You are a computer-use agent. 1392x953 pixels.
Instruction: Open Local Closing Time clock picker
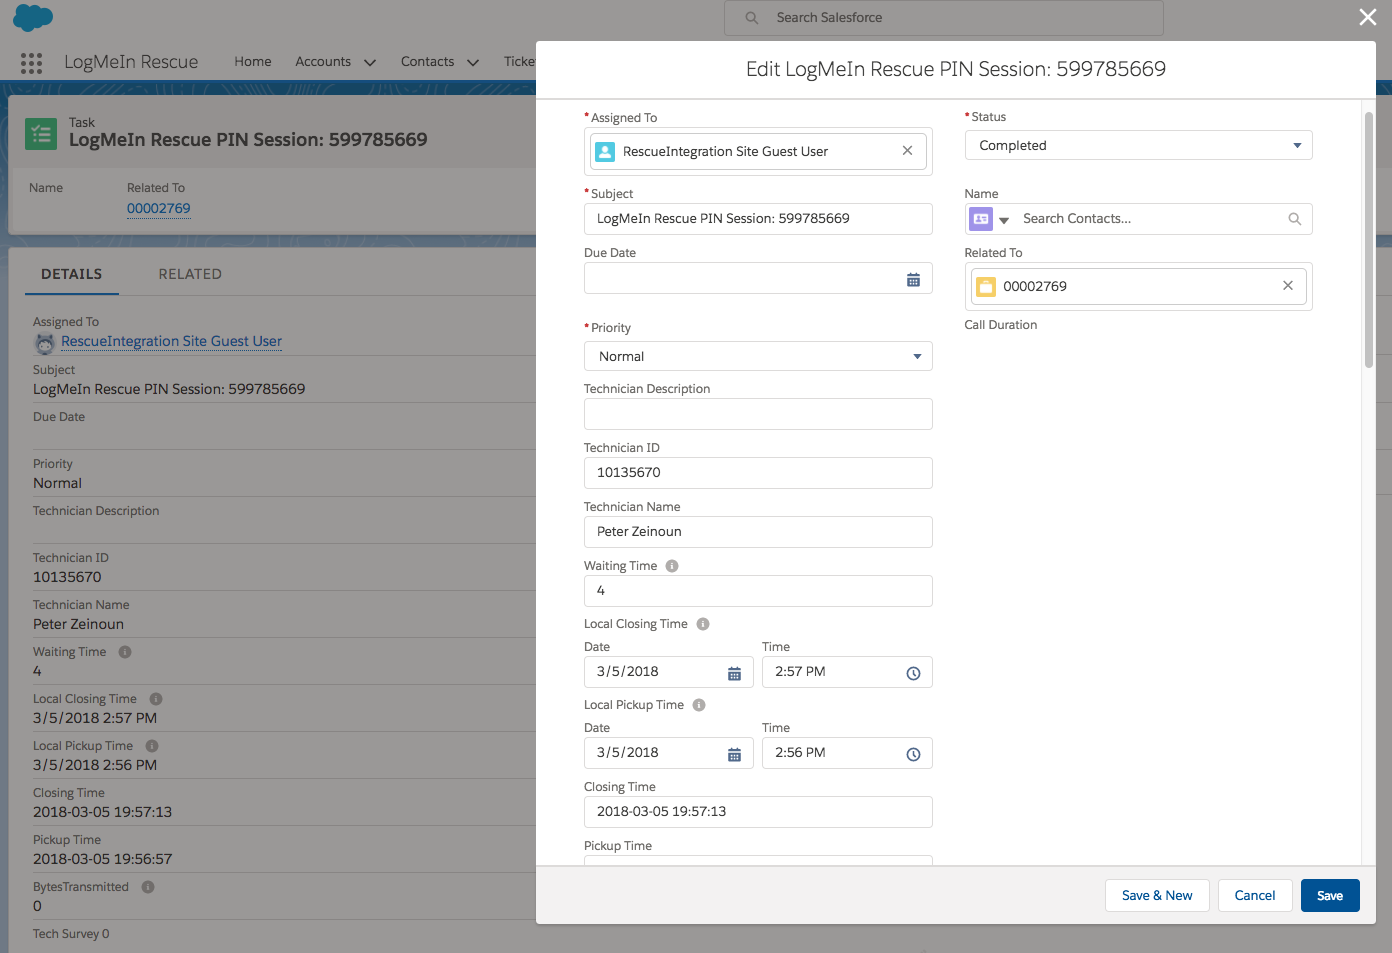coord(913,674)
